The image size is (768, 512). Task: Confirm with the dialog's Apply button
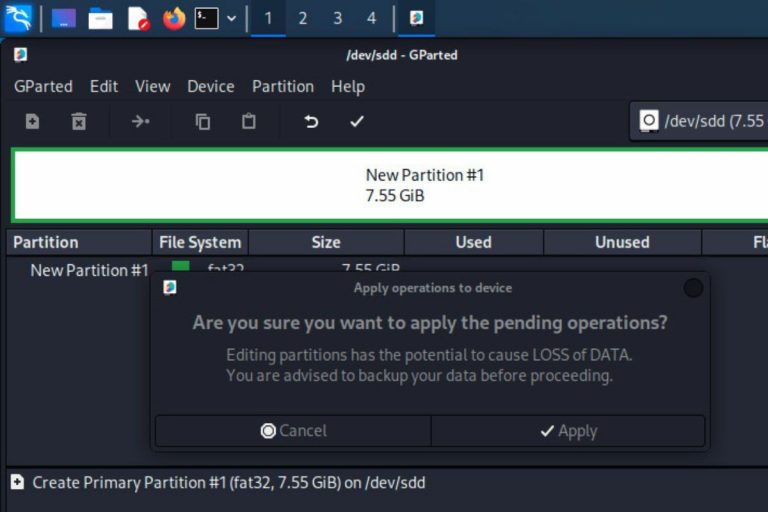[x=568, y=431]
